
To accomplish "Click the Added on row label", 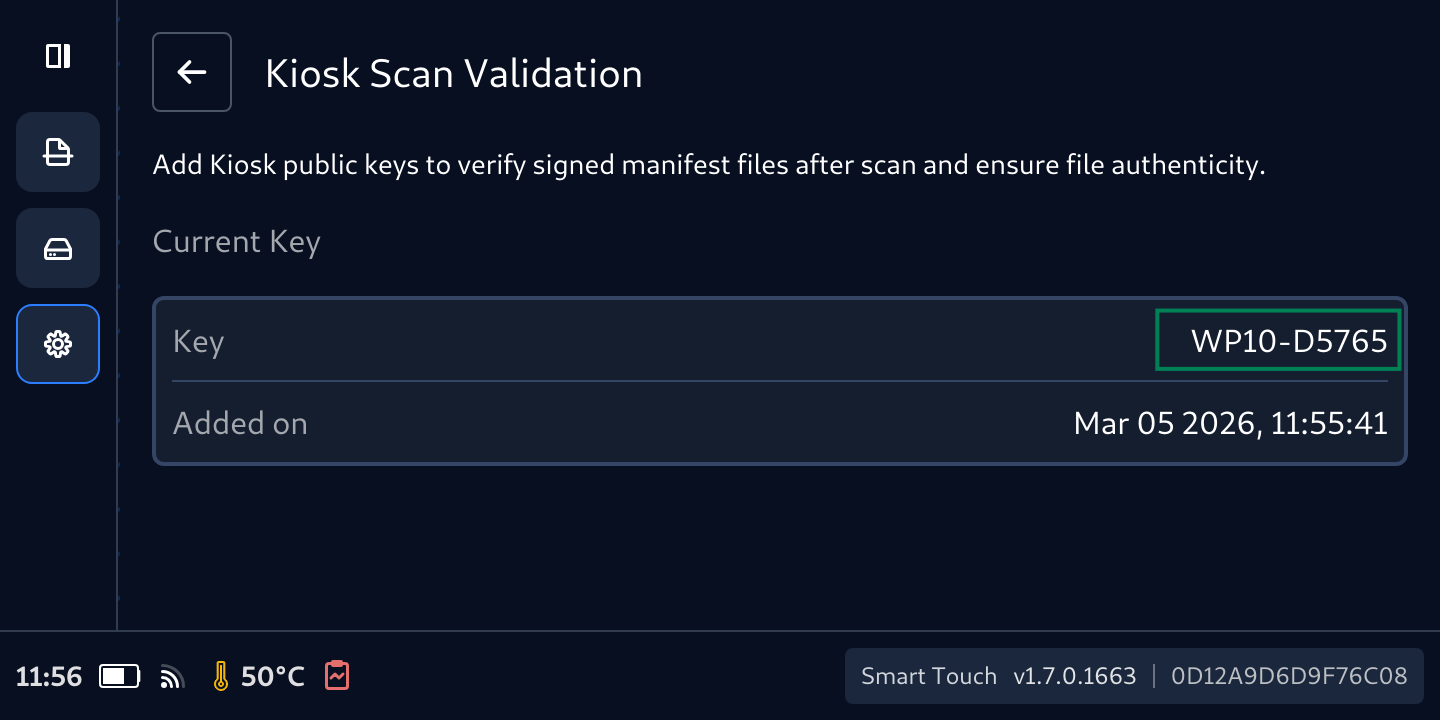I will point(240,423).
